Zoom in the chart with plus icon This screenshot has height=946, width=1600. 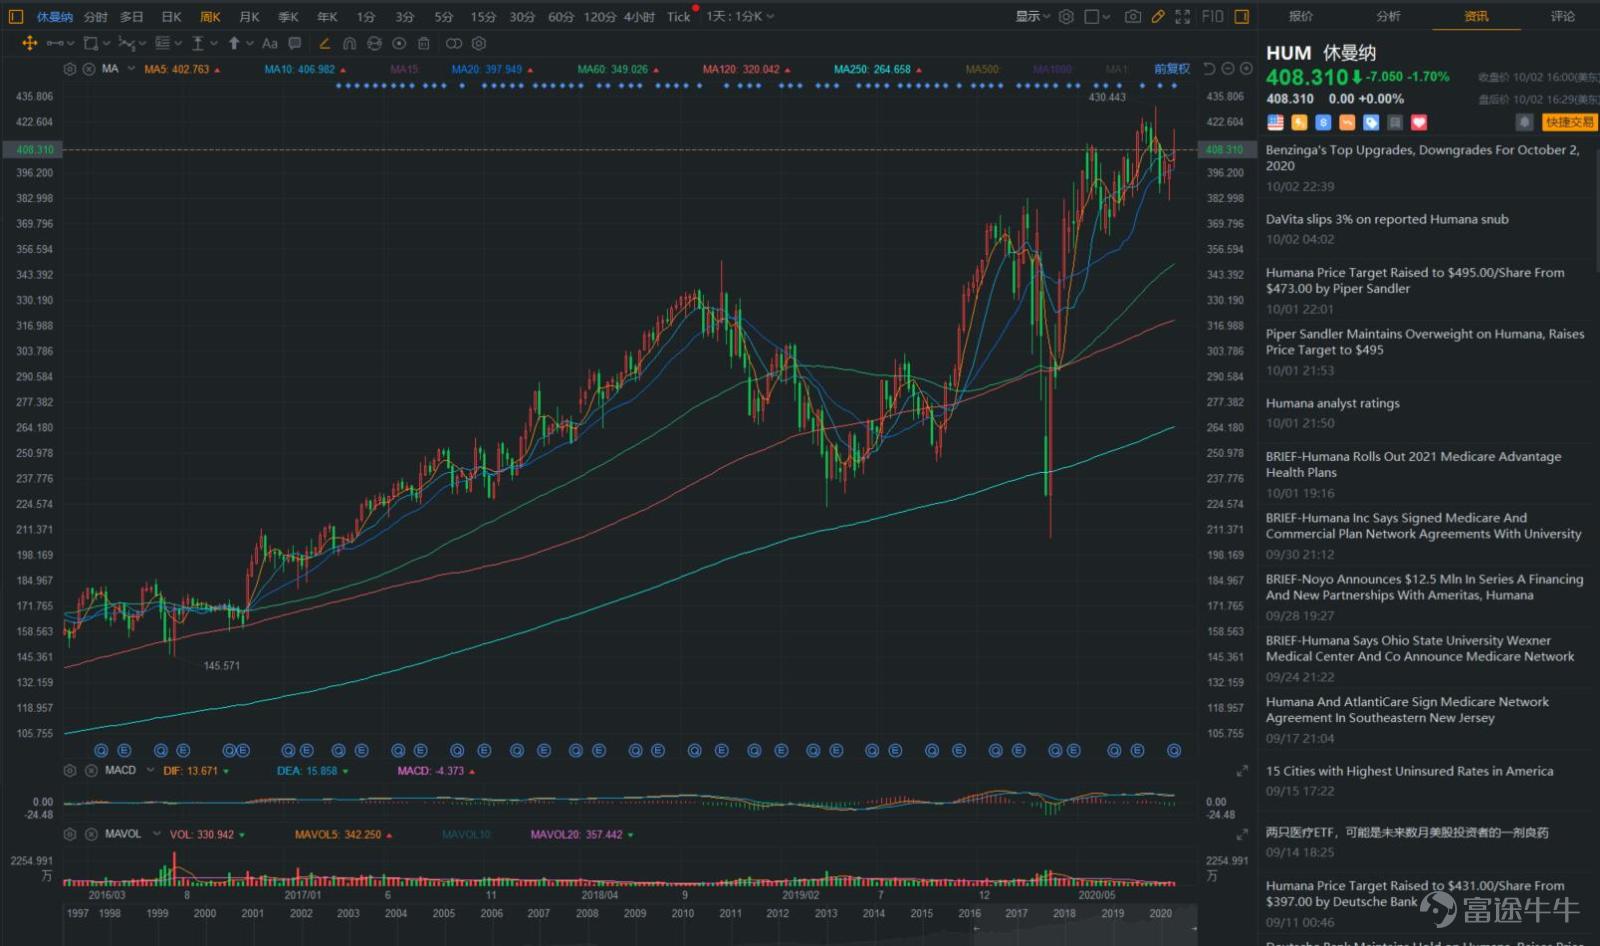[1246, 69]
